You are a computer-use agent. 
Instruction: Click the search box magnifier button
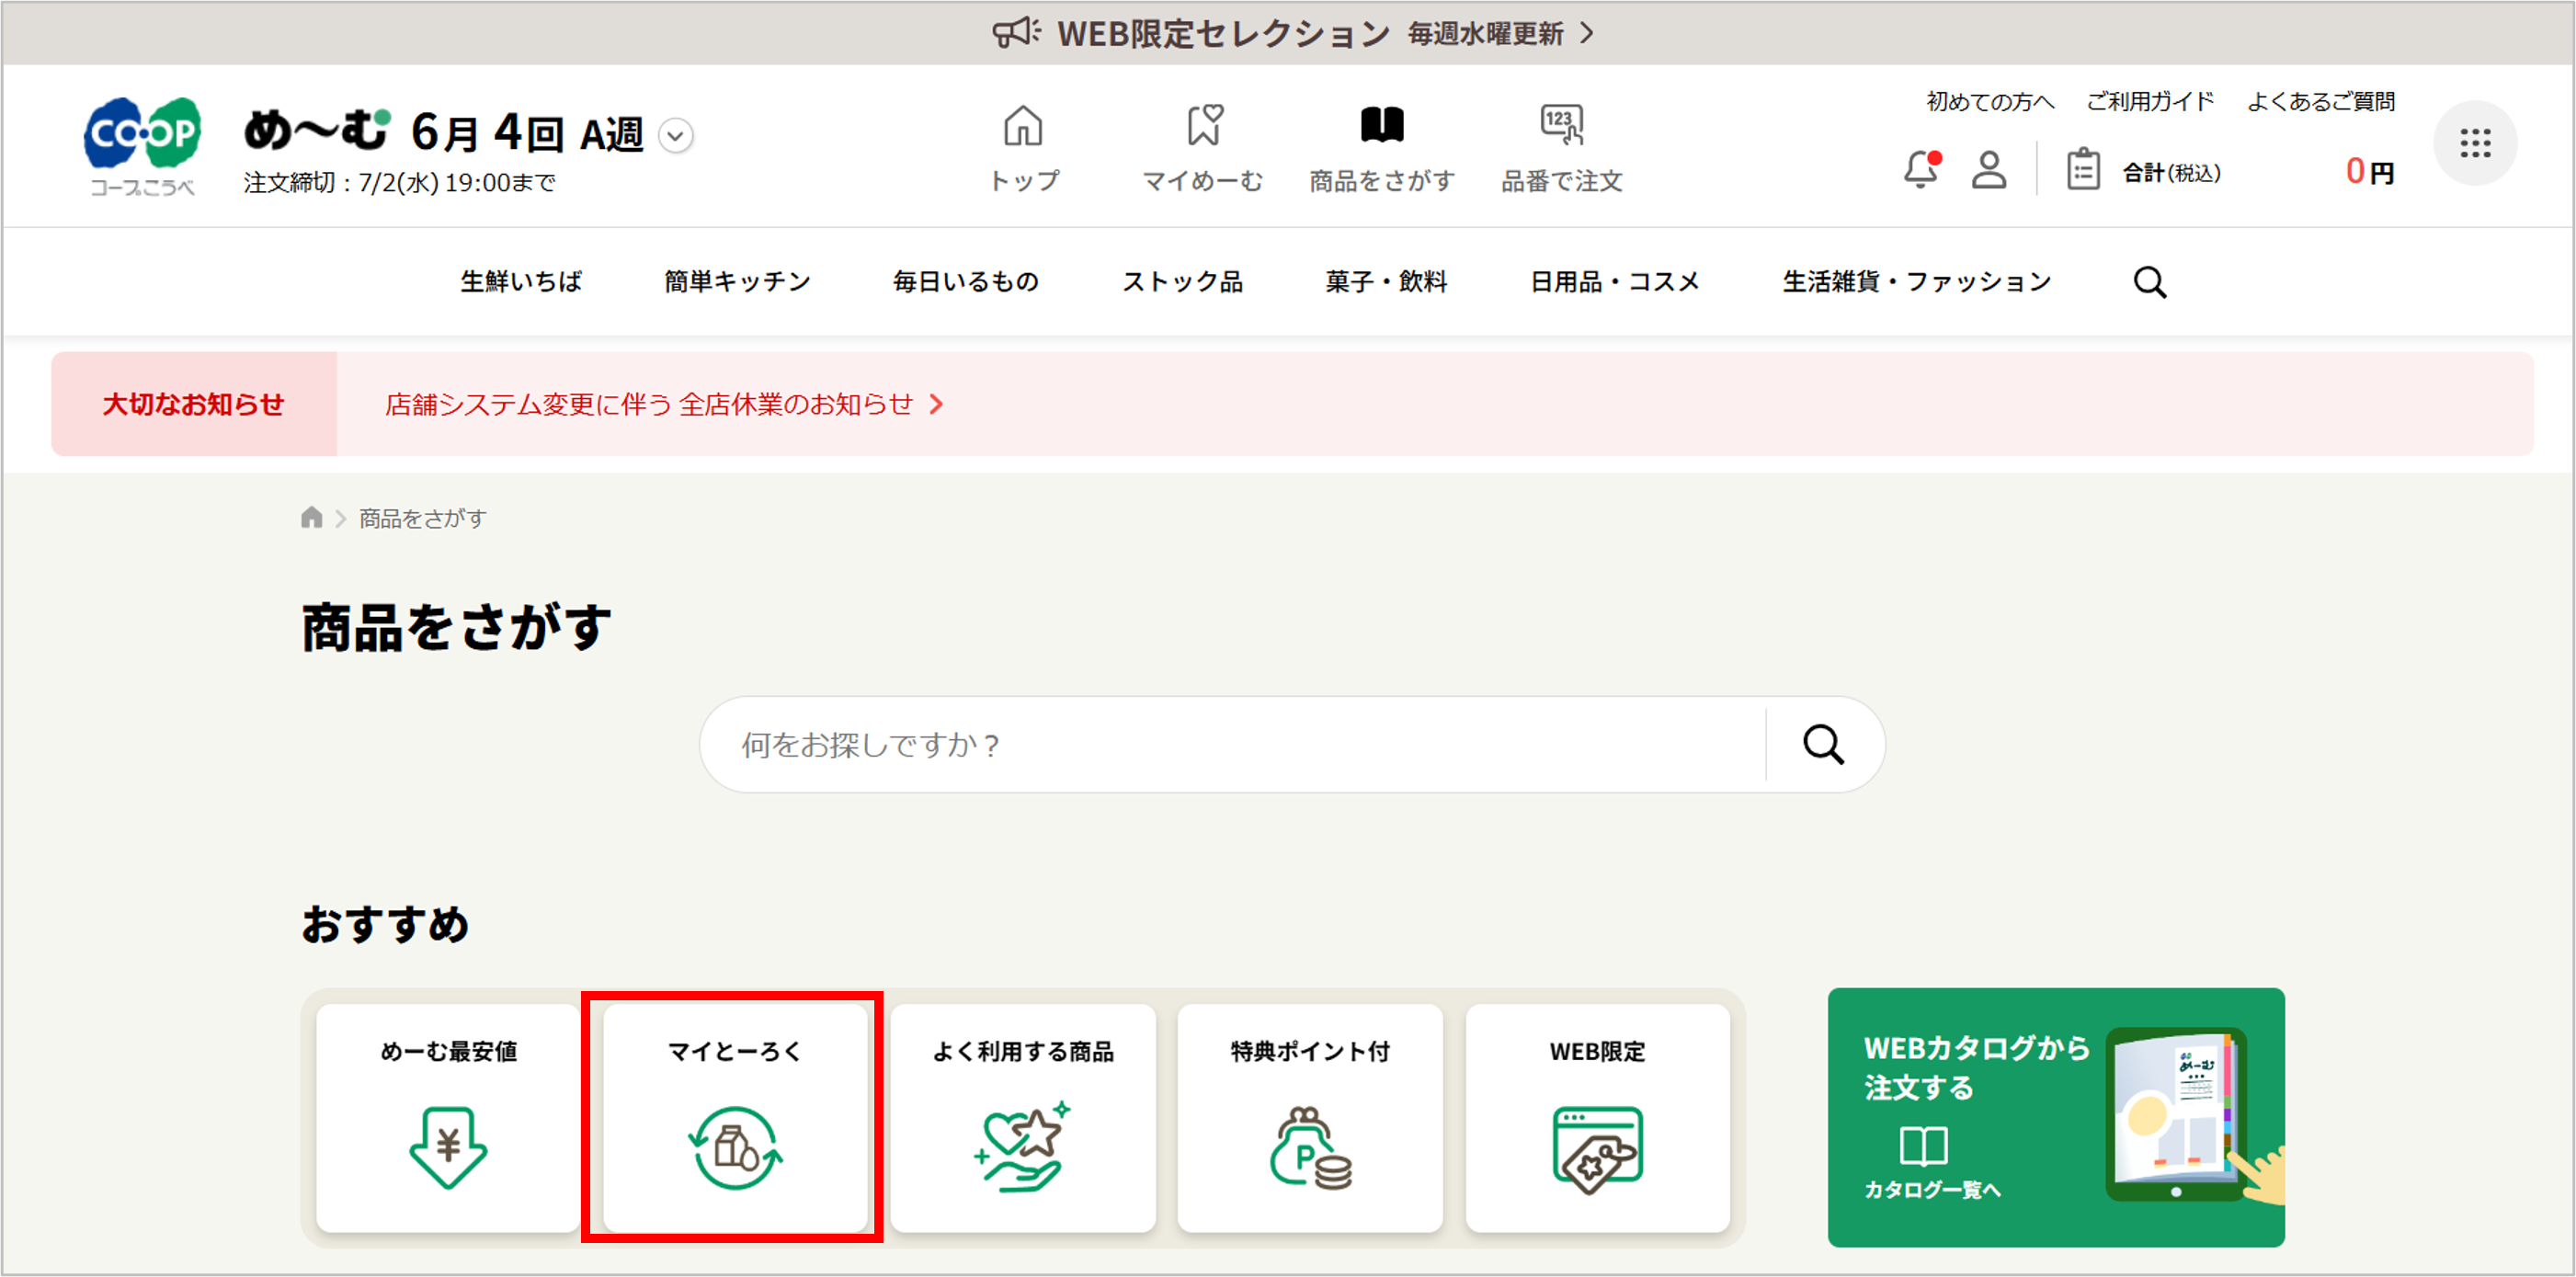tap(1824, 745)
